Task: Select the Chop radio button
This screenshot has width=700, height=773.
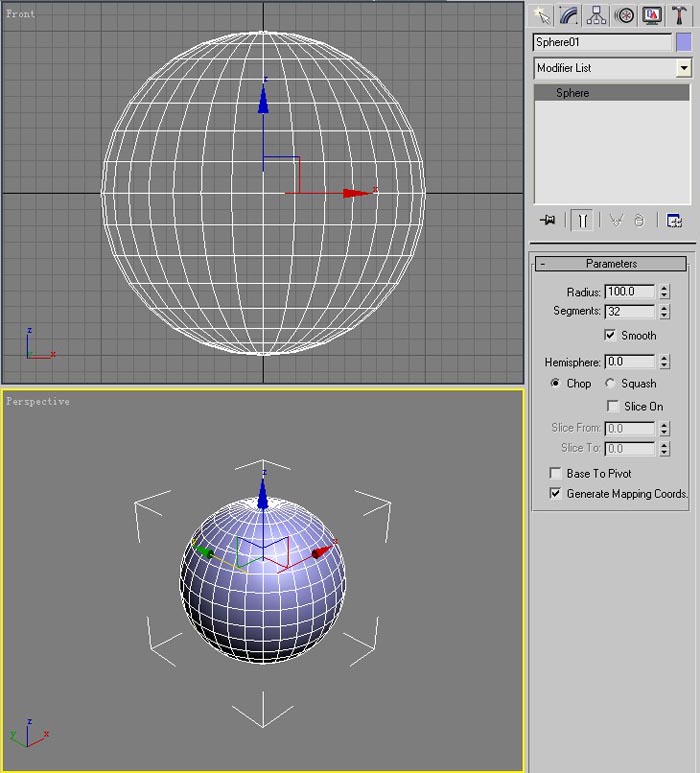Action: point(555,383)
